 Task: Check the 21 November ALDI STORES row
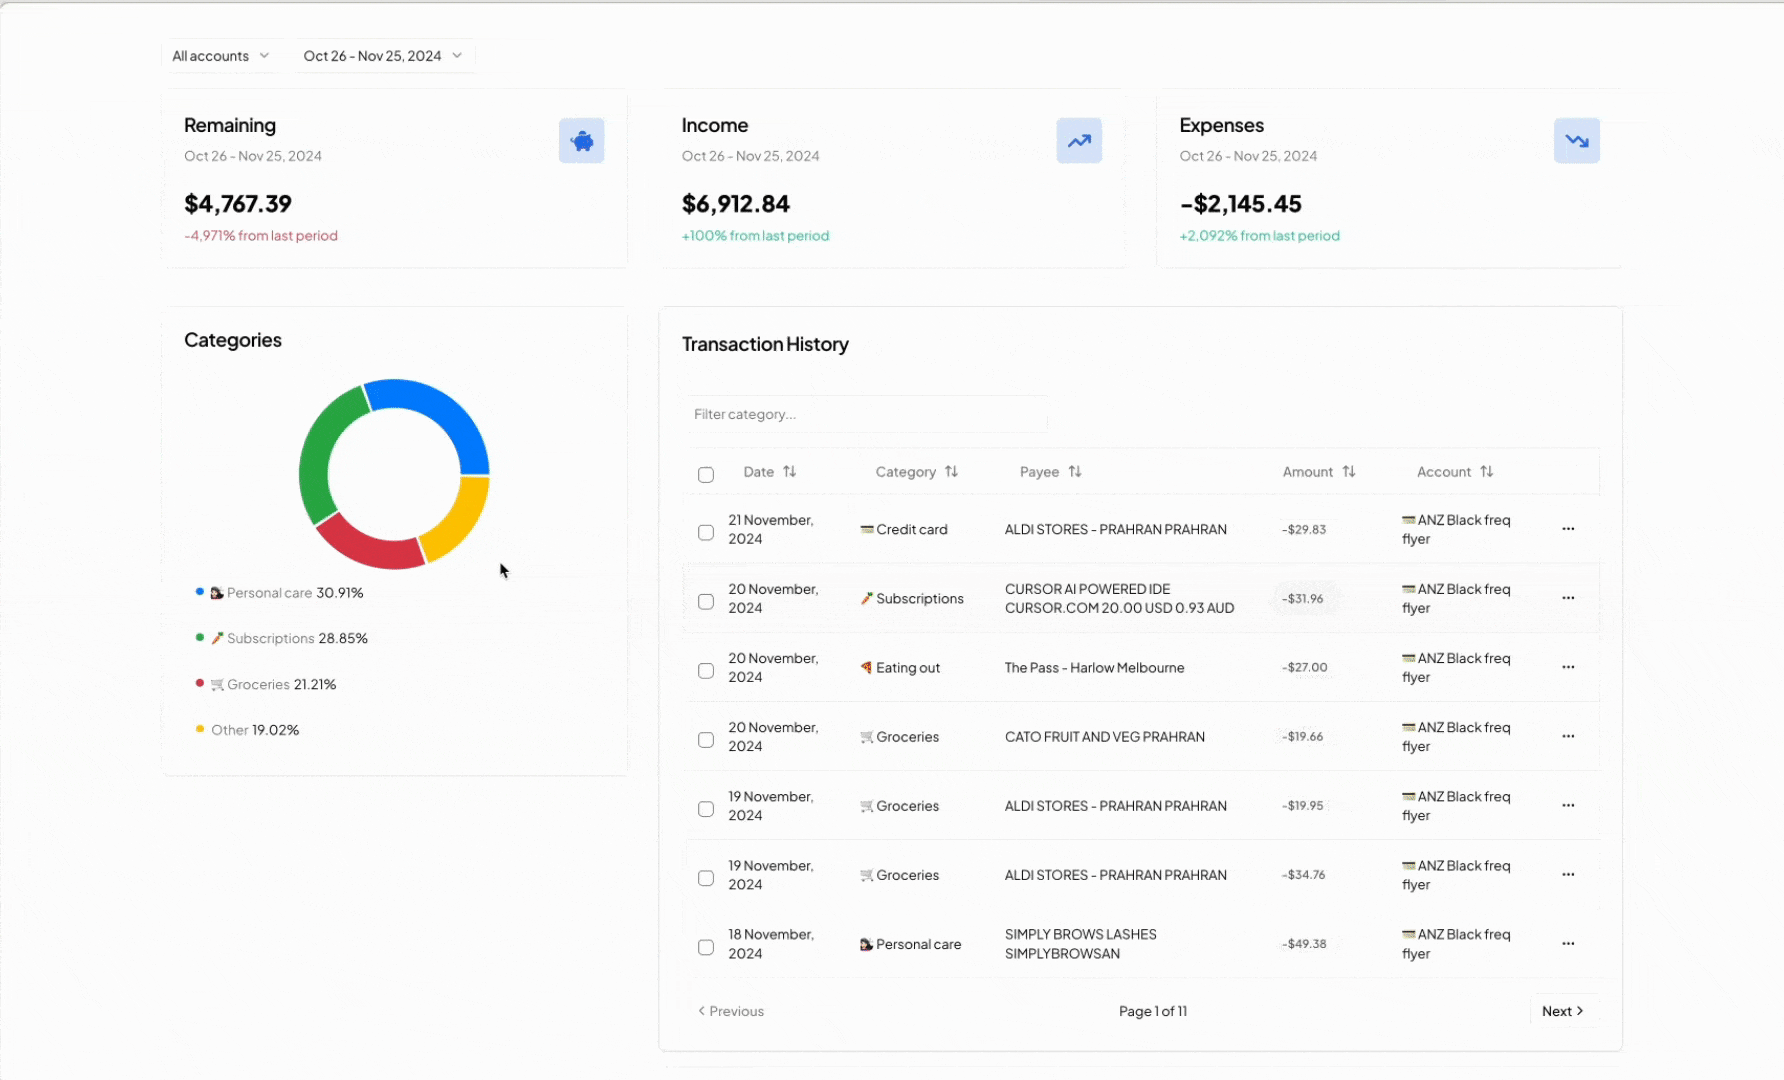pyautogui.click(x=706, y=533)
